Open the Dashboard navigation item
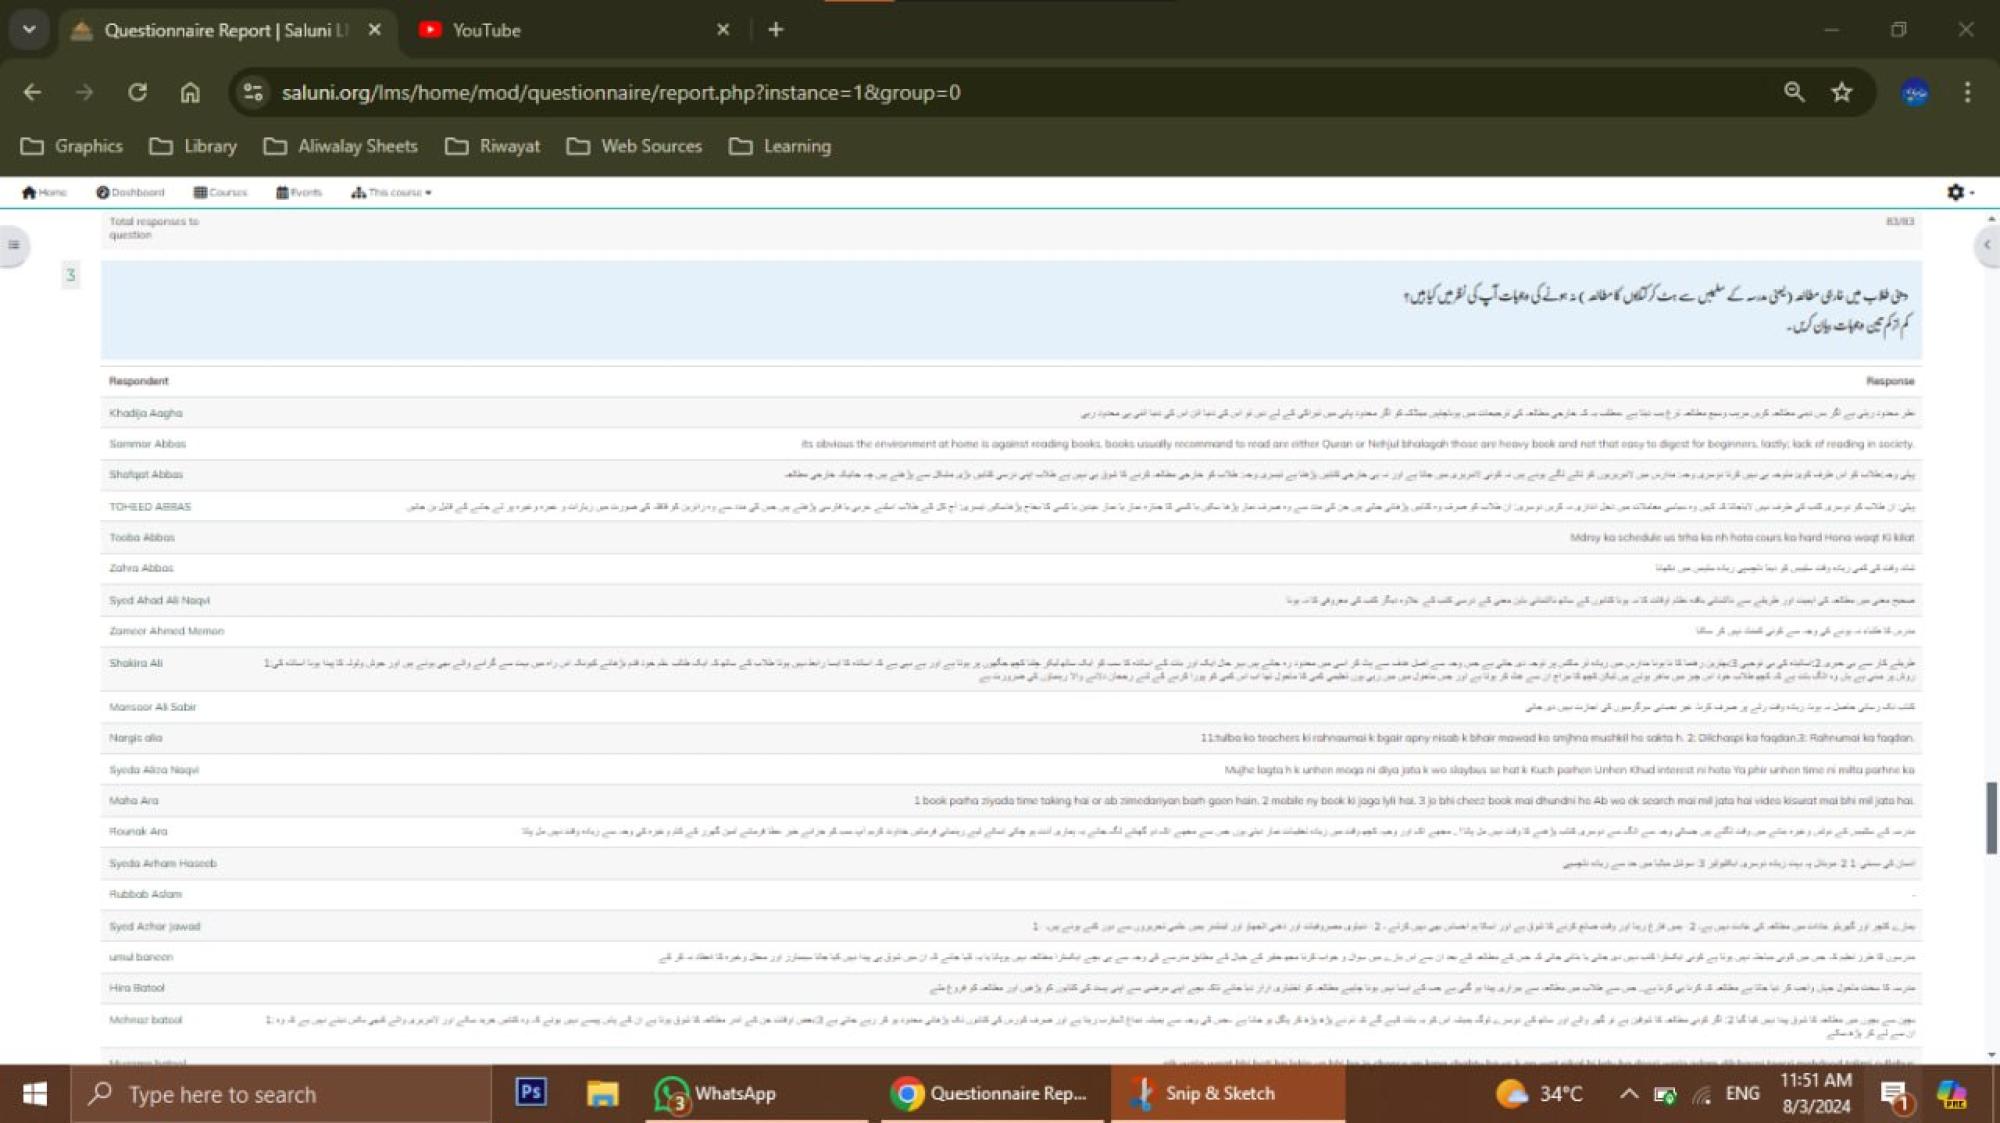The height and width of the screenshot is (1123, 2000). click(130, 192)
